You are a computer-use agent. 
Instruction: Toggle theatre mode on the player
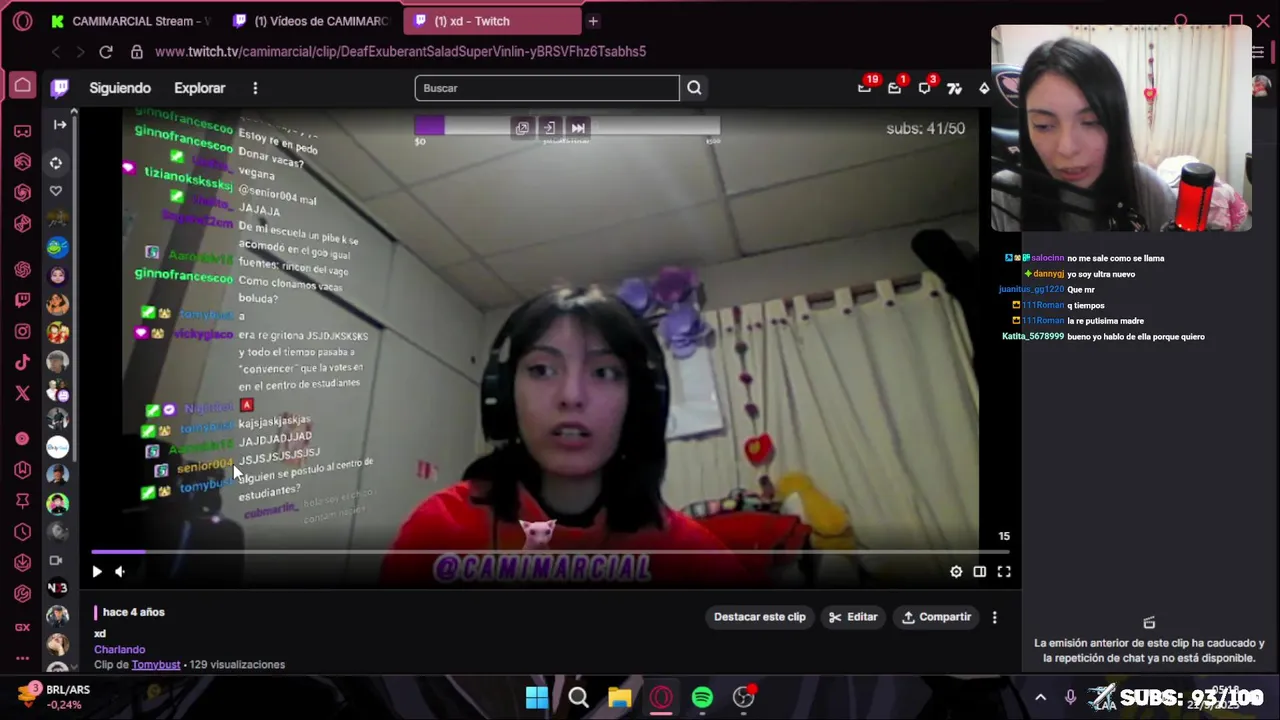click(980, 572)
